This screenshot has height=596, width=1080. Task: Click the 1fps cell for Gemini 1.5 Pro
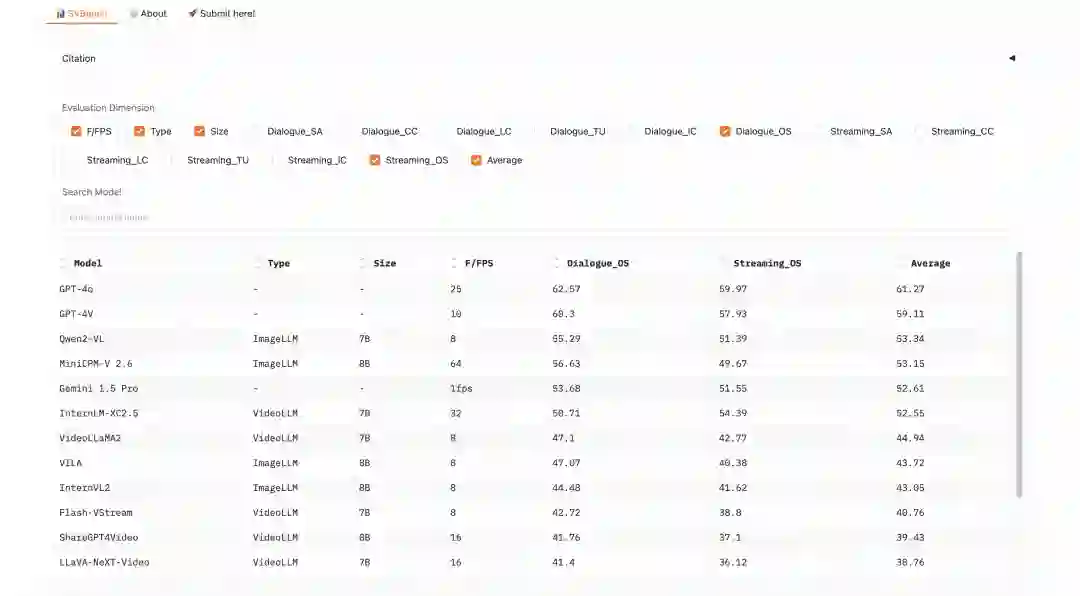coord(461,388)
